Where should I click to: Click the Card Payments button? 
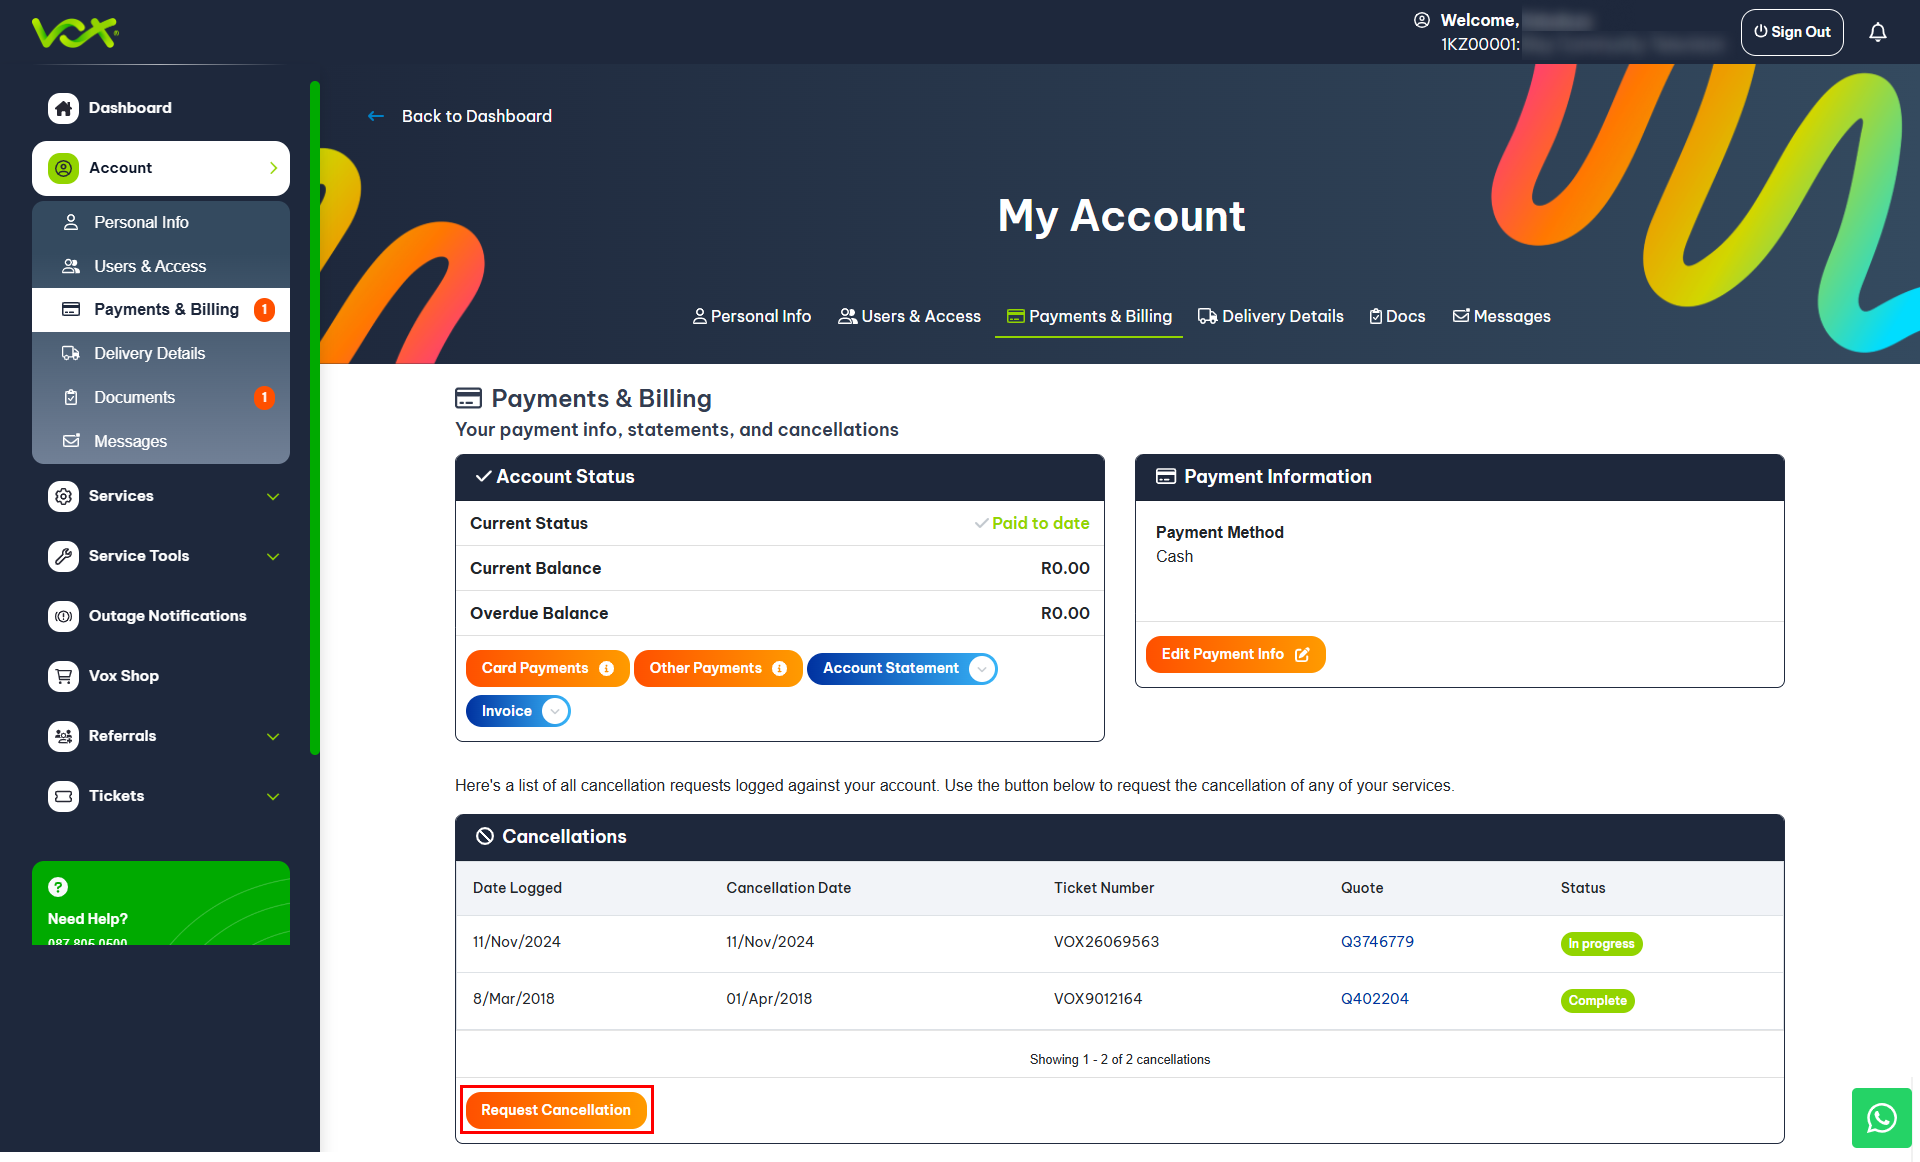click(x=547, y=669)
